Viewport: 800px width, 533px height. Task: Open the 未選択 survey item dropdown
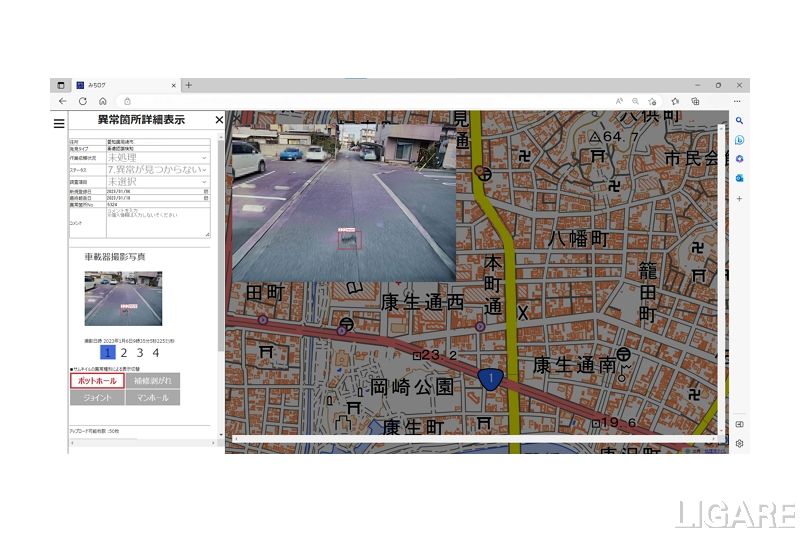pos(157,183)
